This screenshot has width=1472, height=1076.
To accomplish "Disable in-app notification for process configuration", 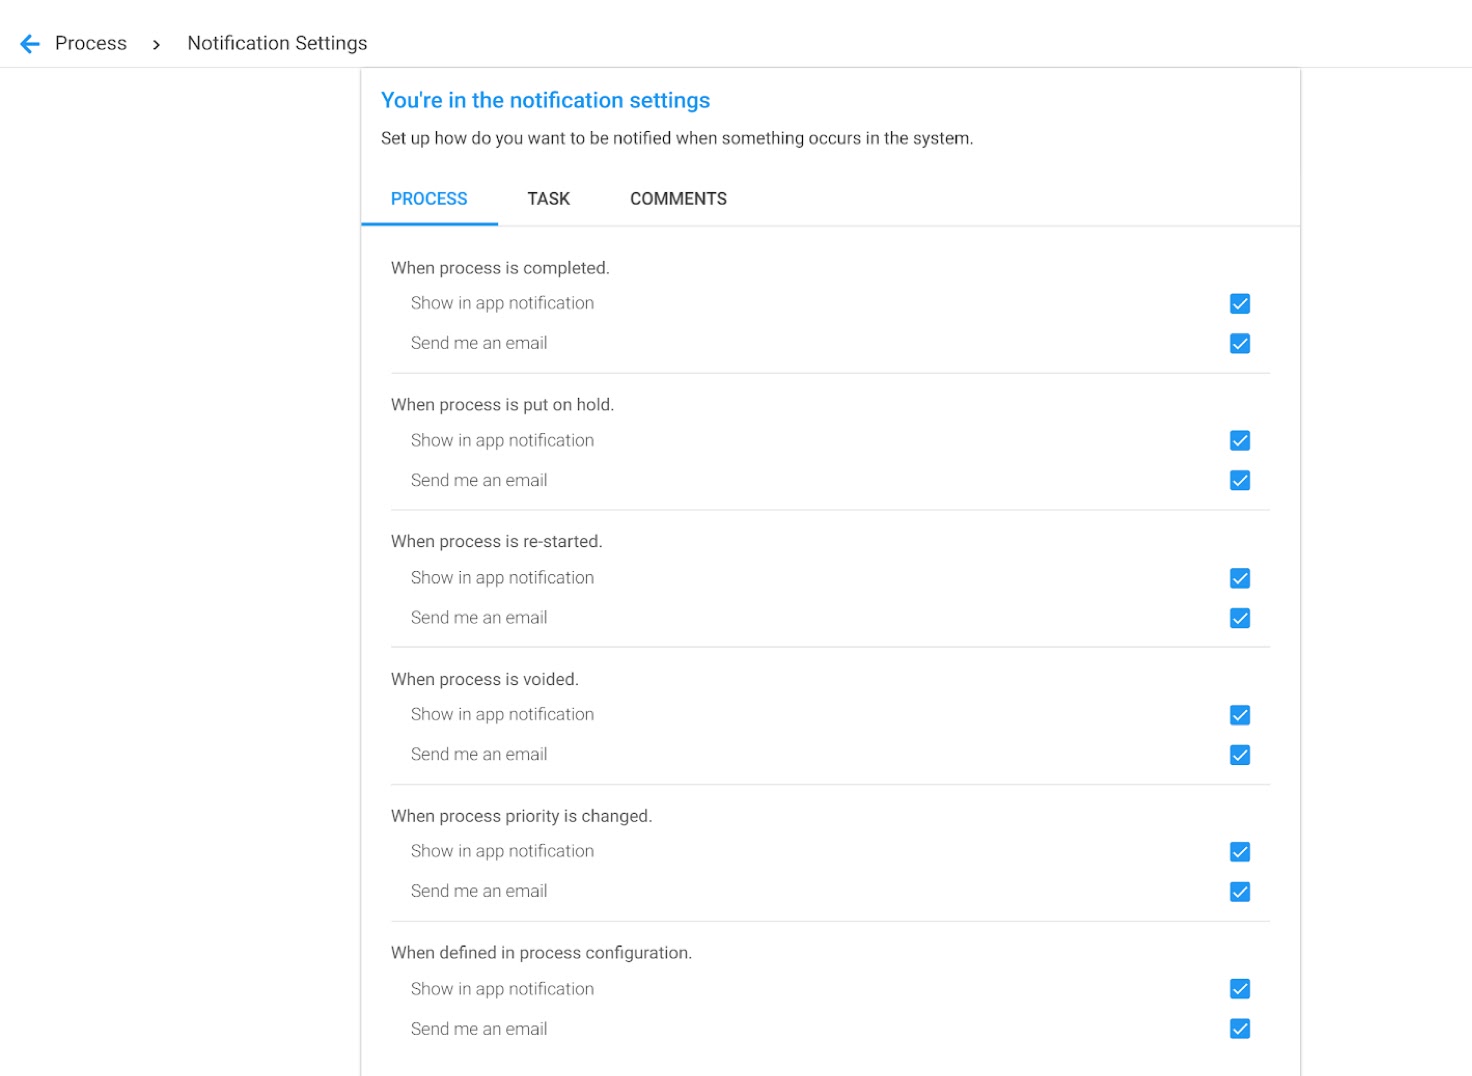I will (x=1240, y=989).
